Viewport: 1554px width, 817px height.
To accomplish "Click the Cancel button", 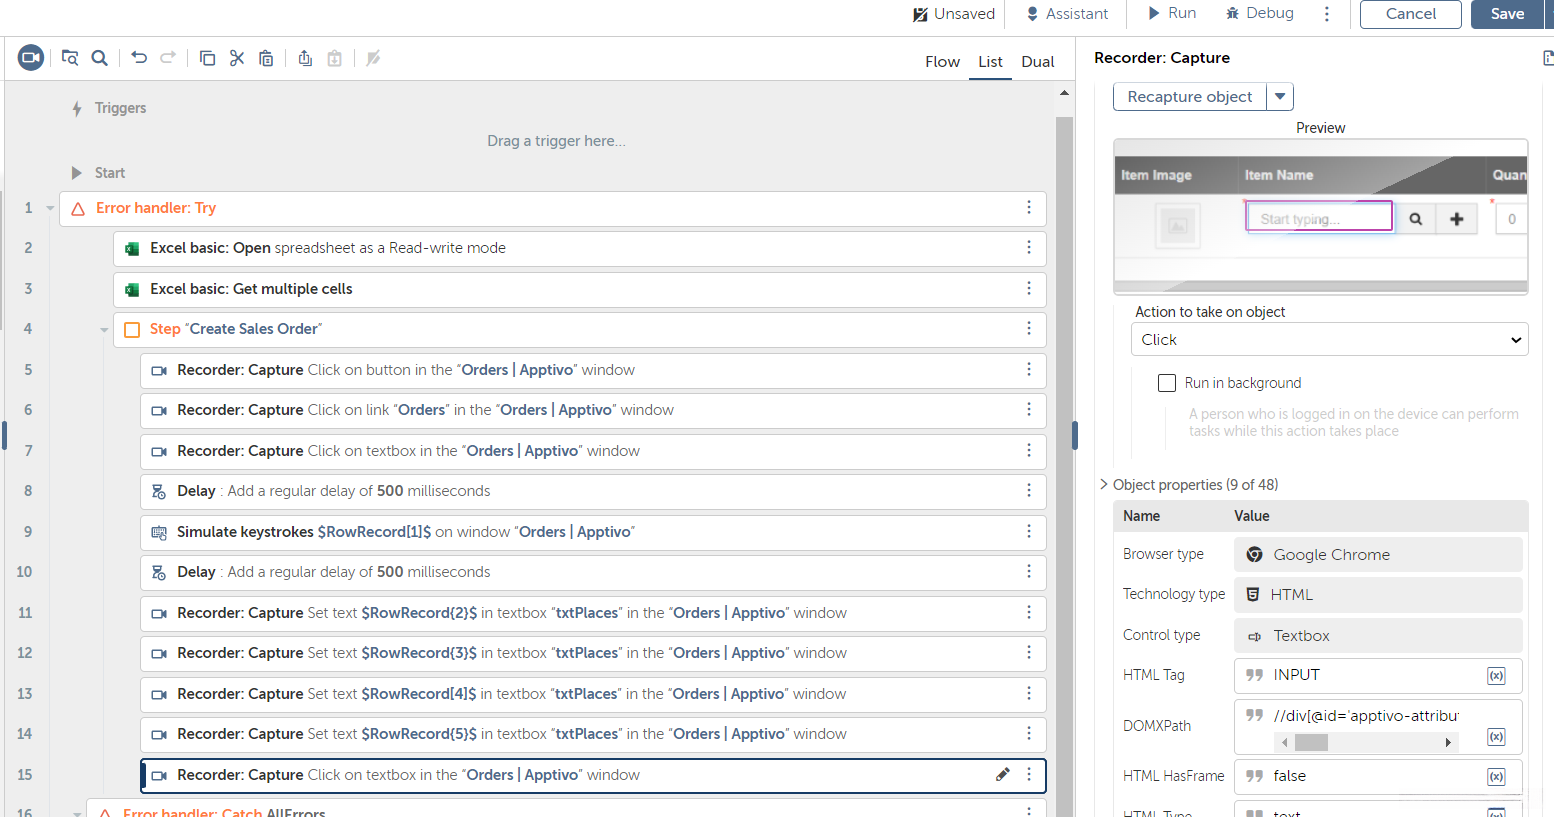I will (x=1410, y=14).
